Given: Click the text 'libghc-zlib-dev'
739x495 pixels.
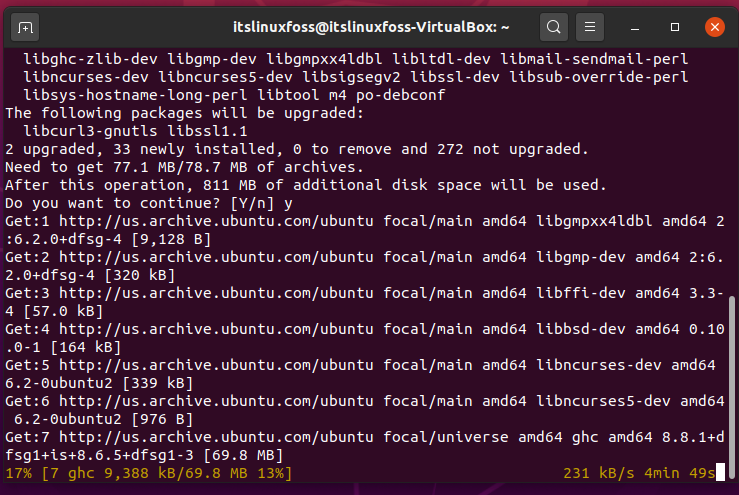Looking at the screenshot, I should [90, 59].
